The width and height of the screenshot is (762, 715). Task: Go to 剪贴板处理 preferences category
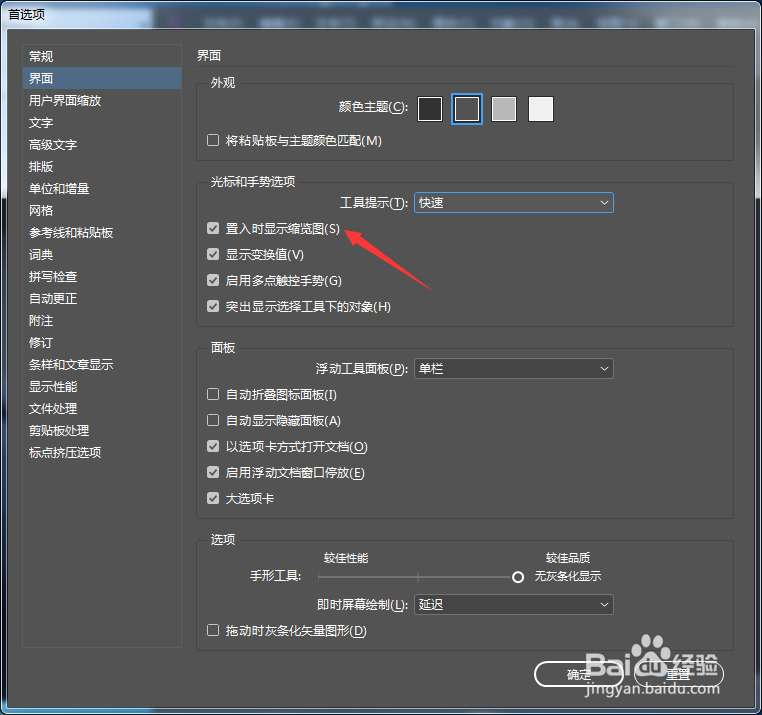[x=102, y=431]
